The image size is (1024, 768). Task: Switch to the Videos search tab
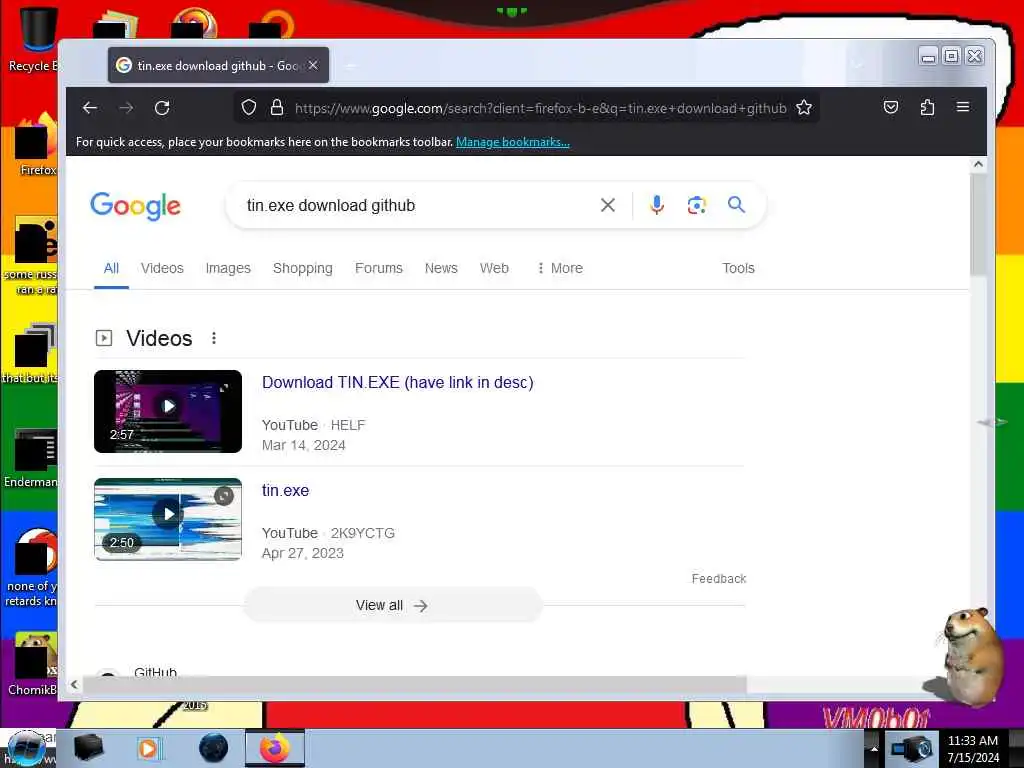point(162,268)
